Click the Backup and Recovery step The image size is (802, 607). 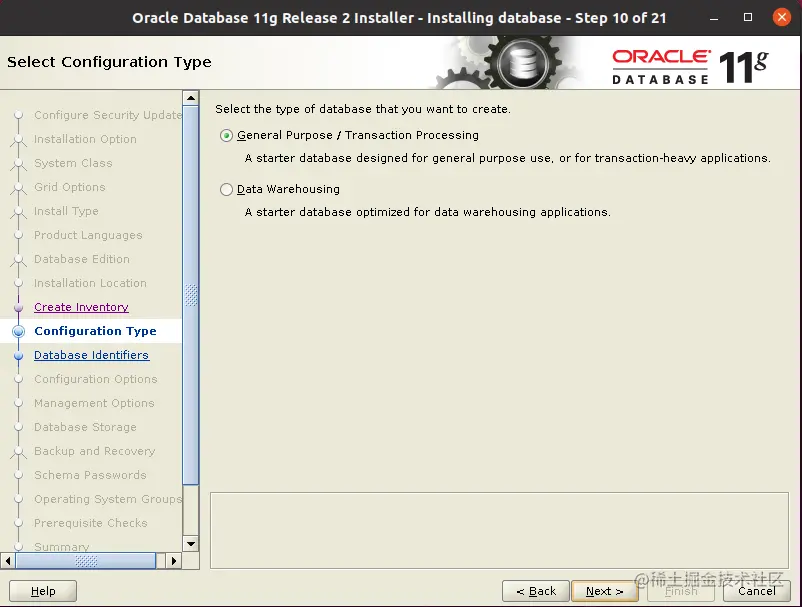pos(95,452)
